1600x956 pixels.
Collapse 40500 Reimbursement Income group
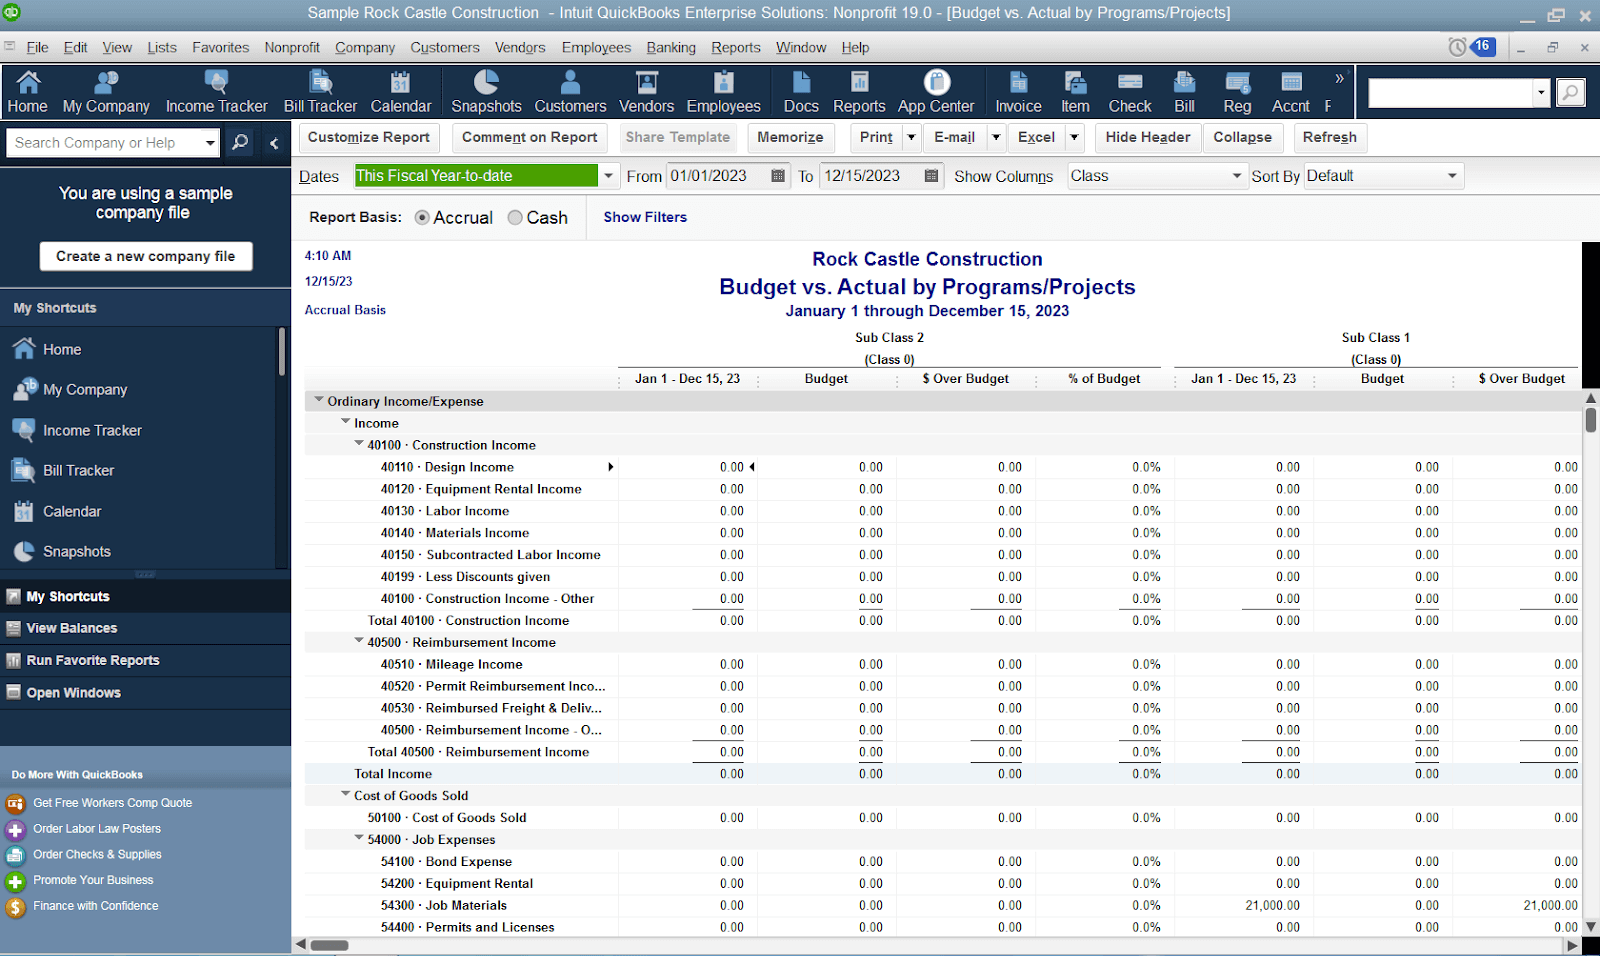(x=359, y=640)
